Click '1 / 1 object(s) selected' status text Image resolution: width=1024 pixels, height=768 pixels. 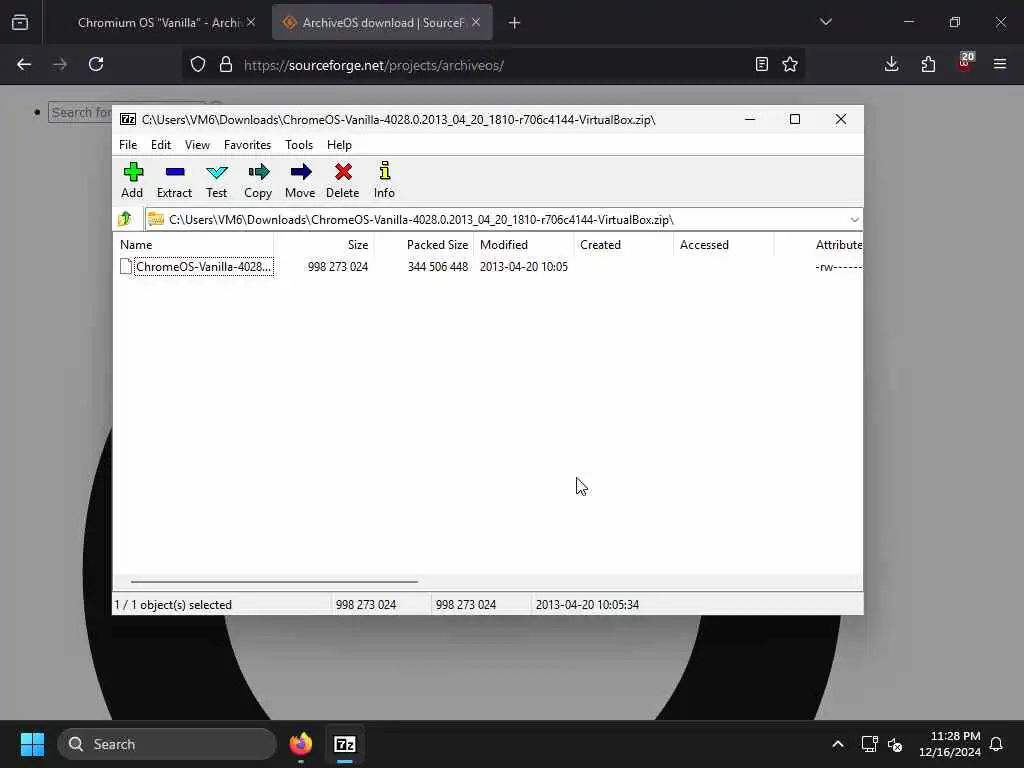click(173, 605)
